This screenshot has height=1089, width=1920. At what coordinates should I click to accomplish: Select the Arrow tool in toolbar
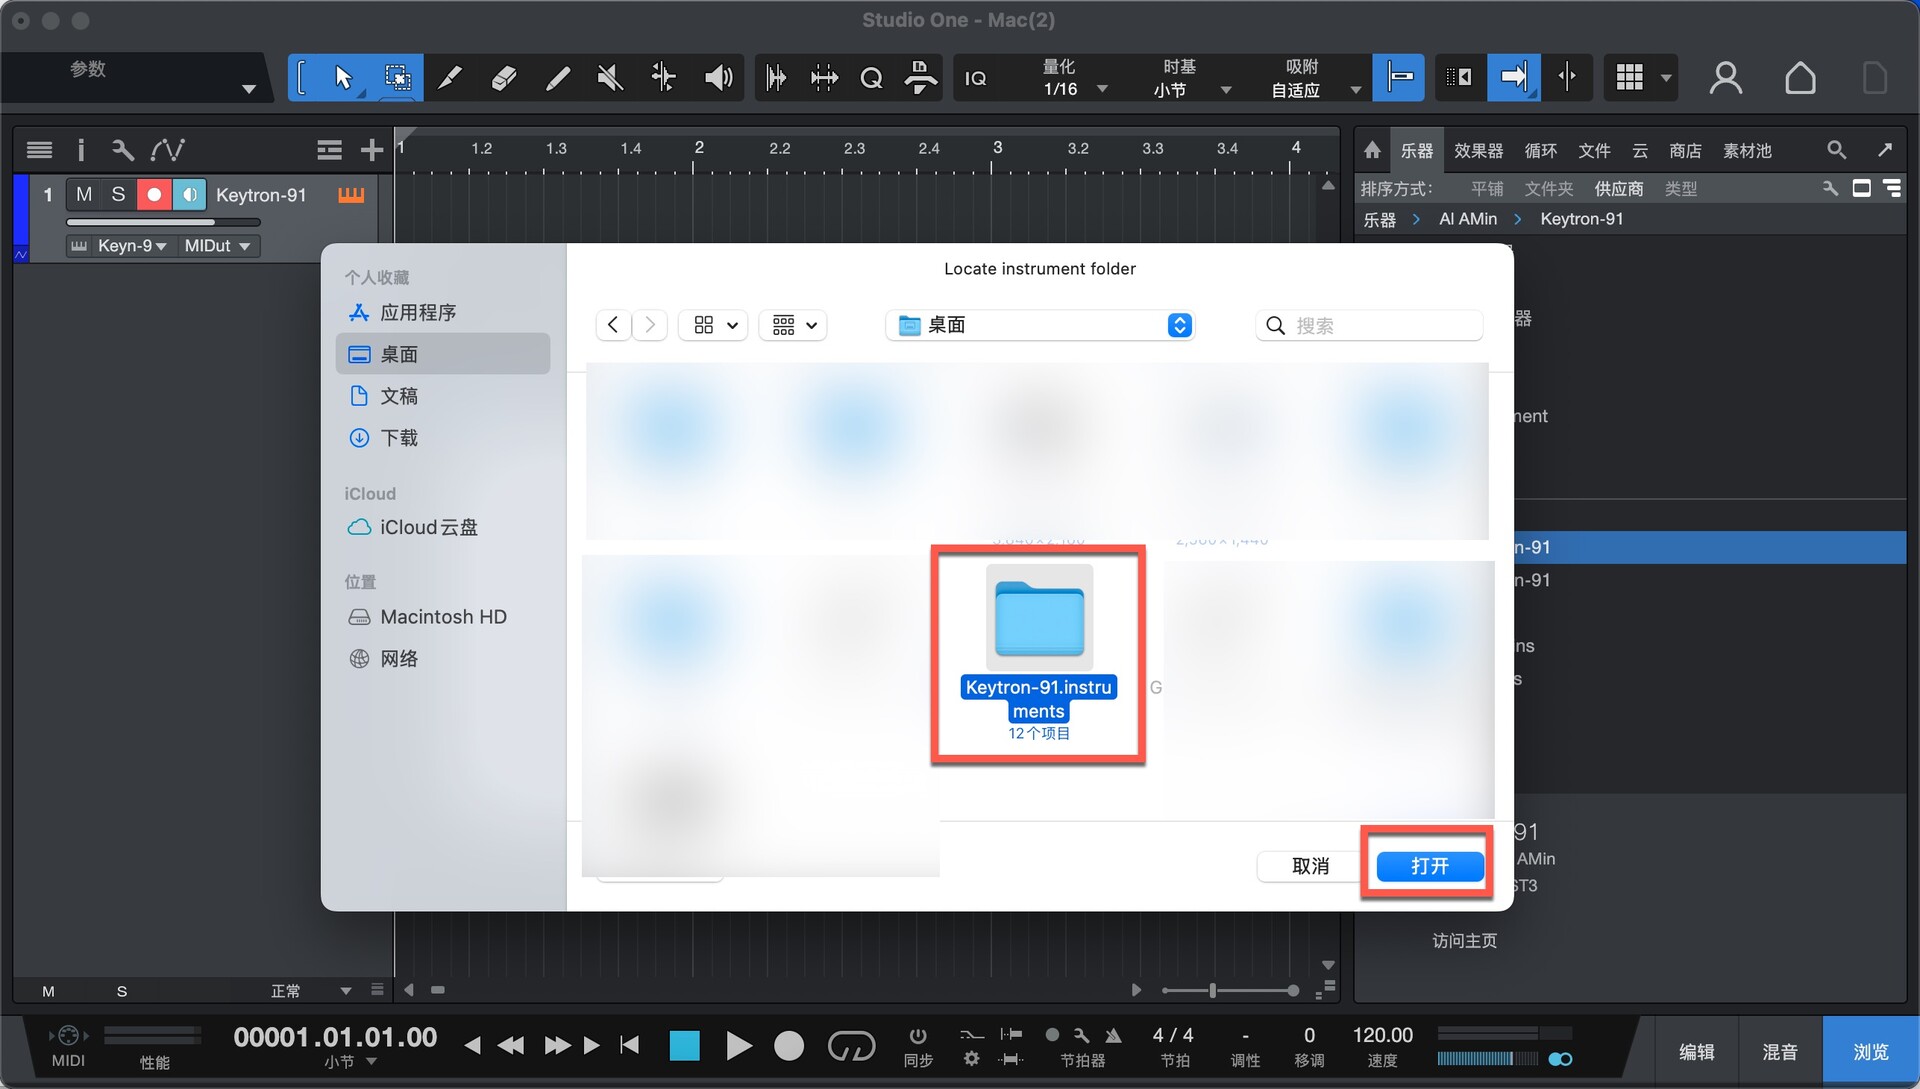pyautogui.click(x=343, y=77)
